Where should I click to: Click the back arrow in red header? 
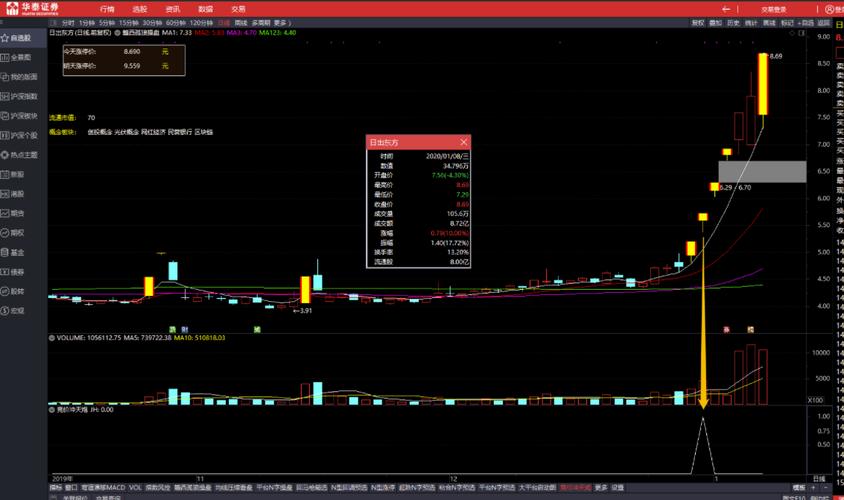726,9
